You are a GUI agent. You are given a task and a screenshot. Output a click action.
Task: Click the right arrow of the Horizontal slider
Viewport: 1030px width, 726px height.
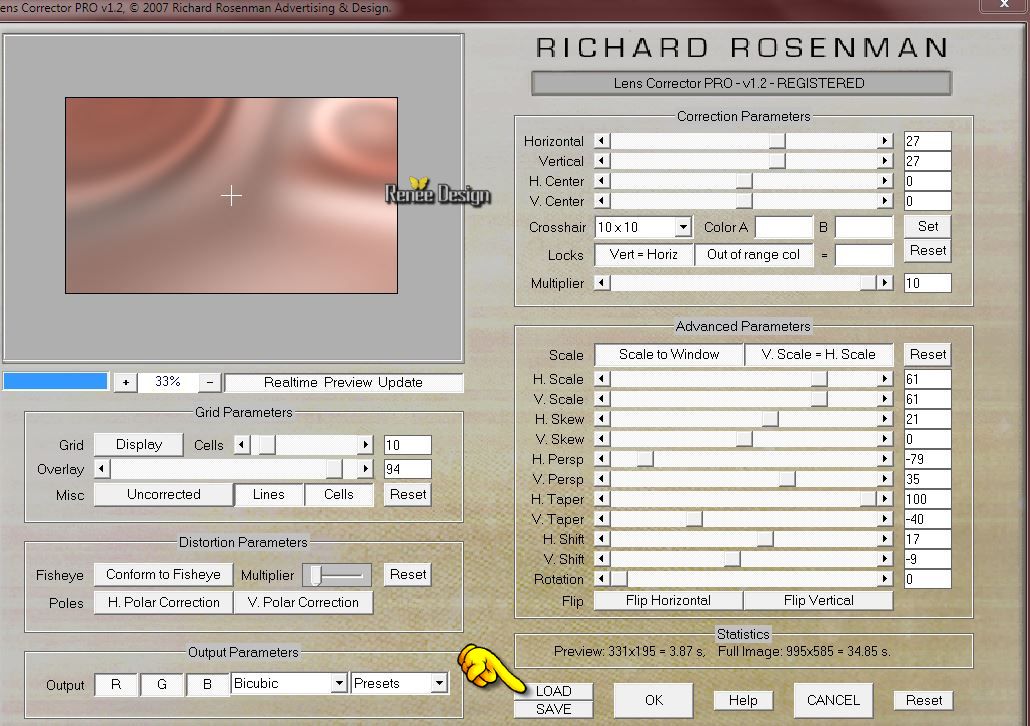(885, 141)
